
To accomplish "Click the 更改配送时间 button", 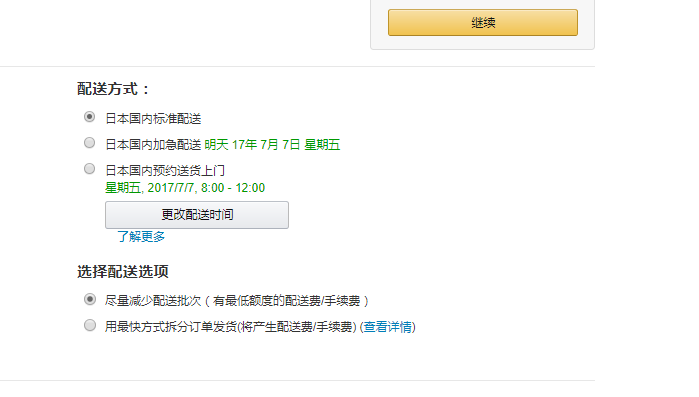I will (x=197, y=215).
